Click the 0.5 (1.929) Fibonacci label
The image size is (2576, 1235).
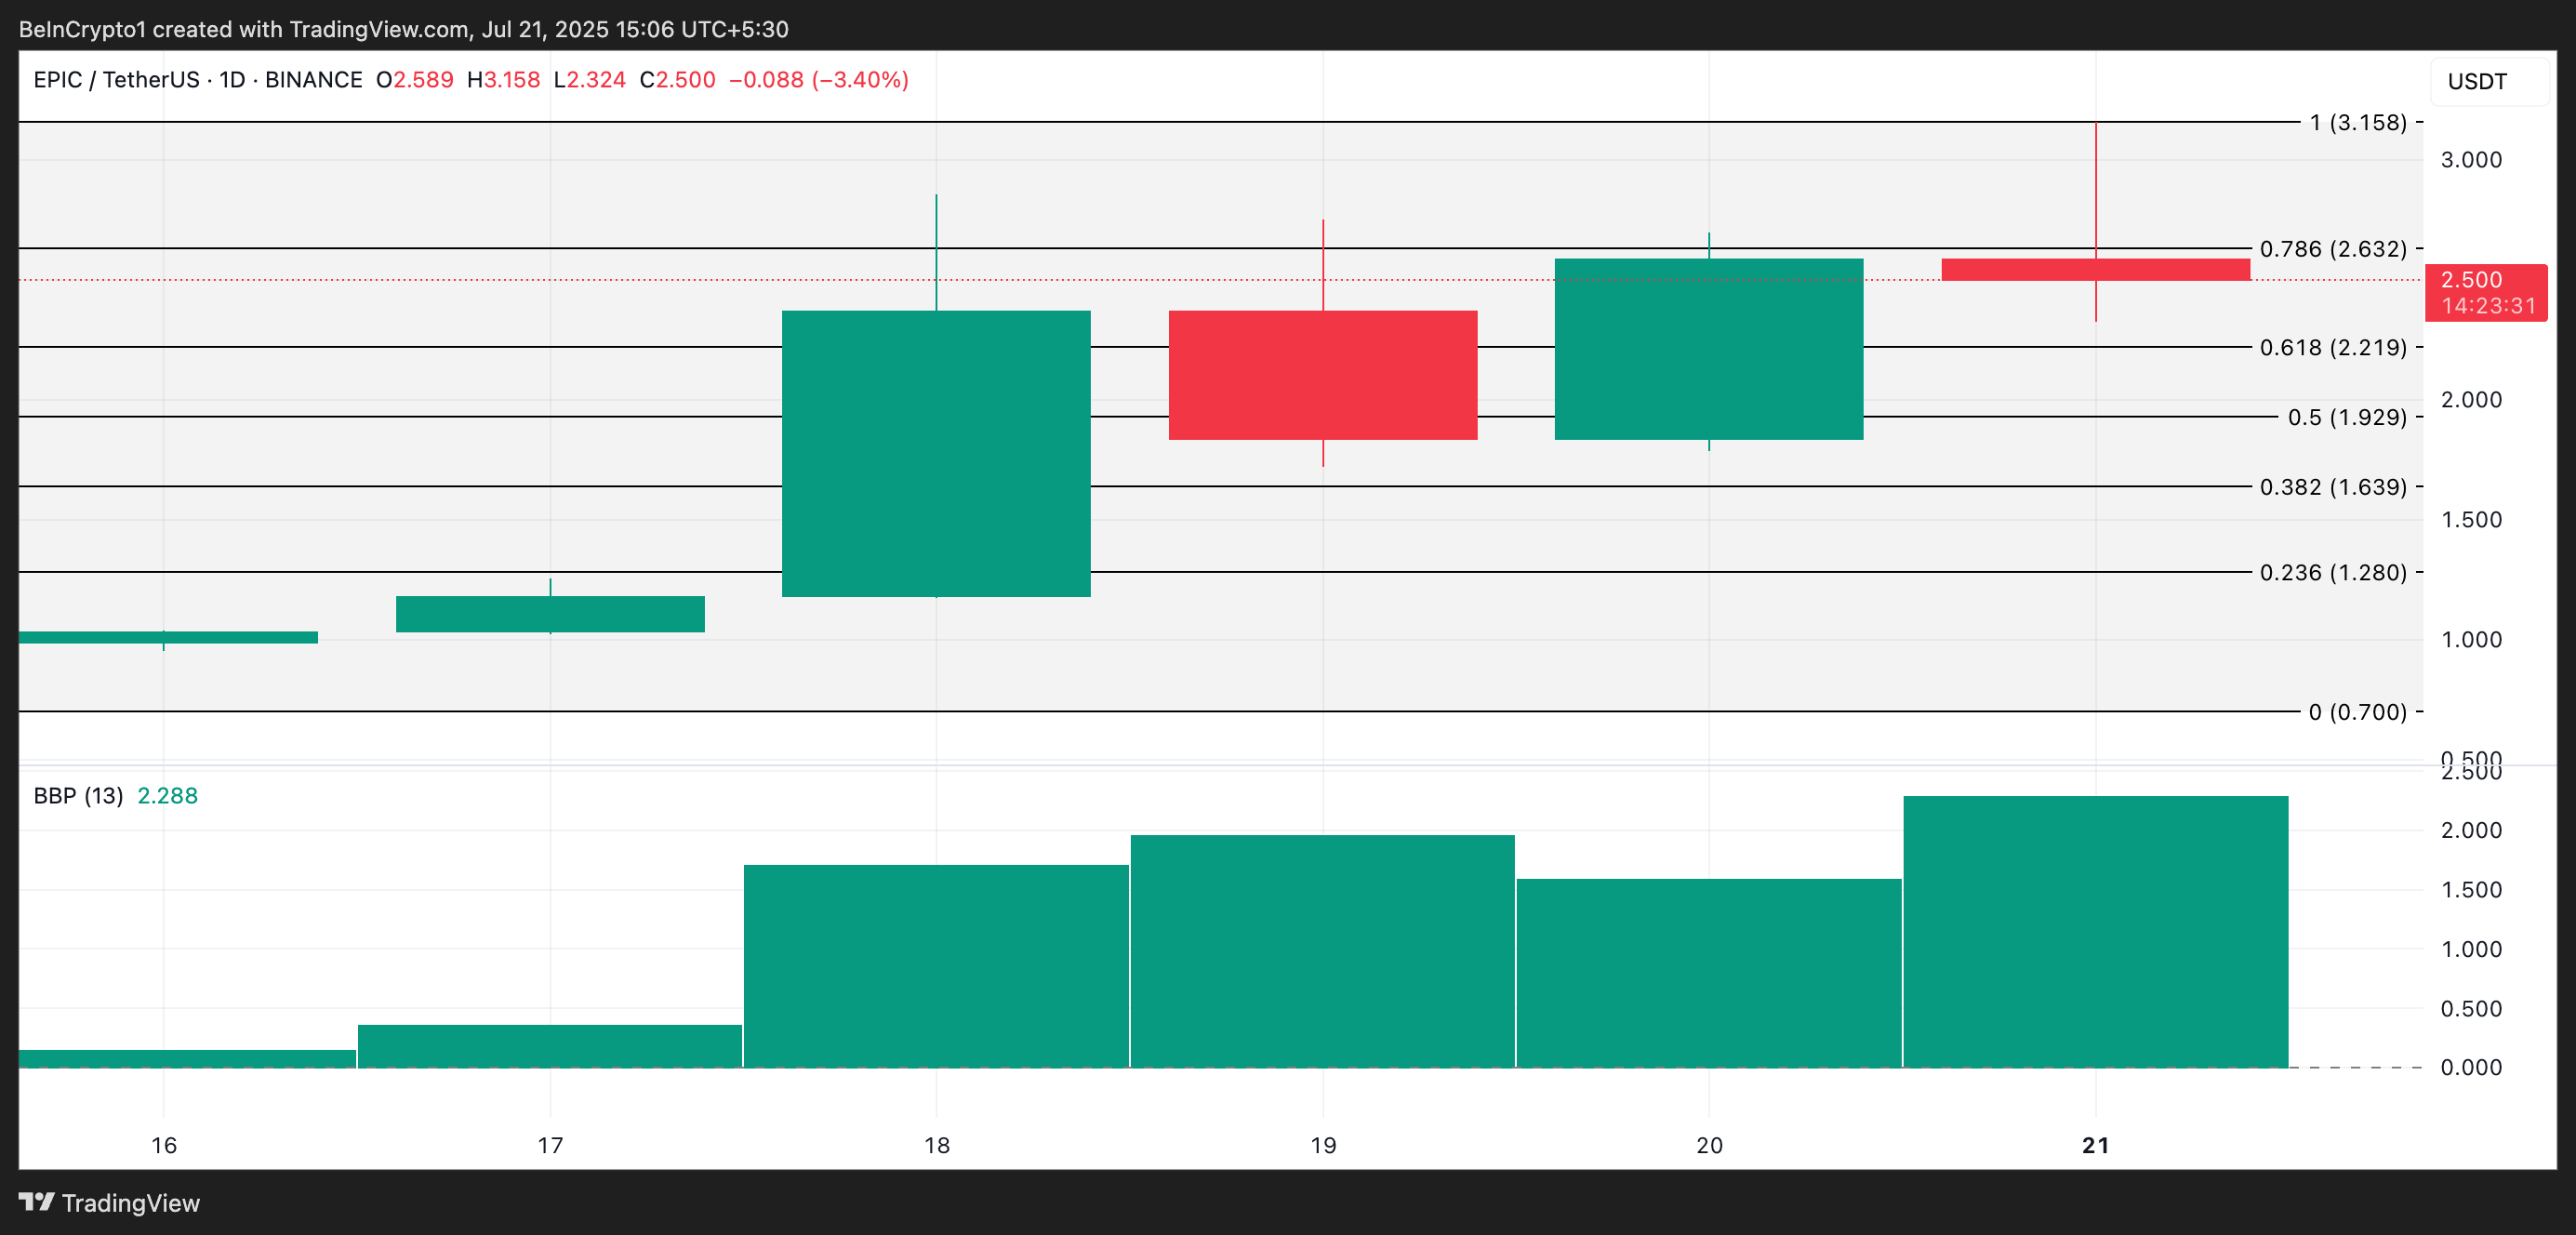(x=2346, y=417)
